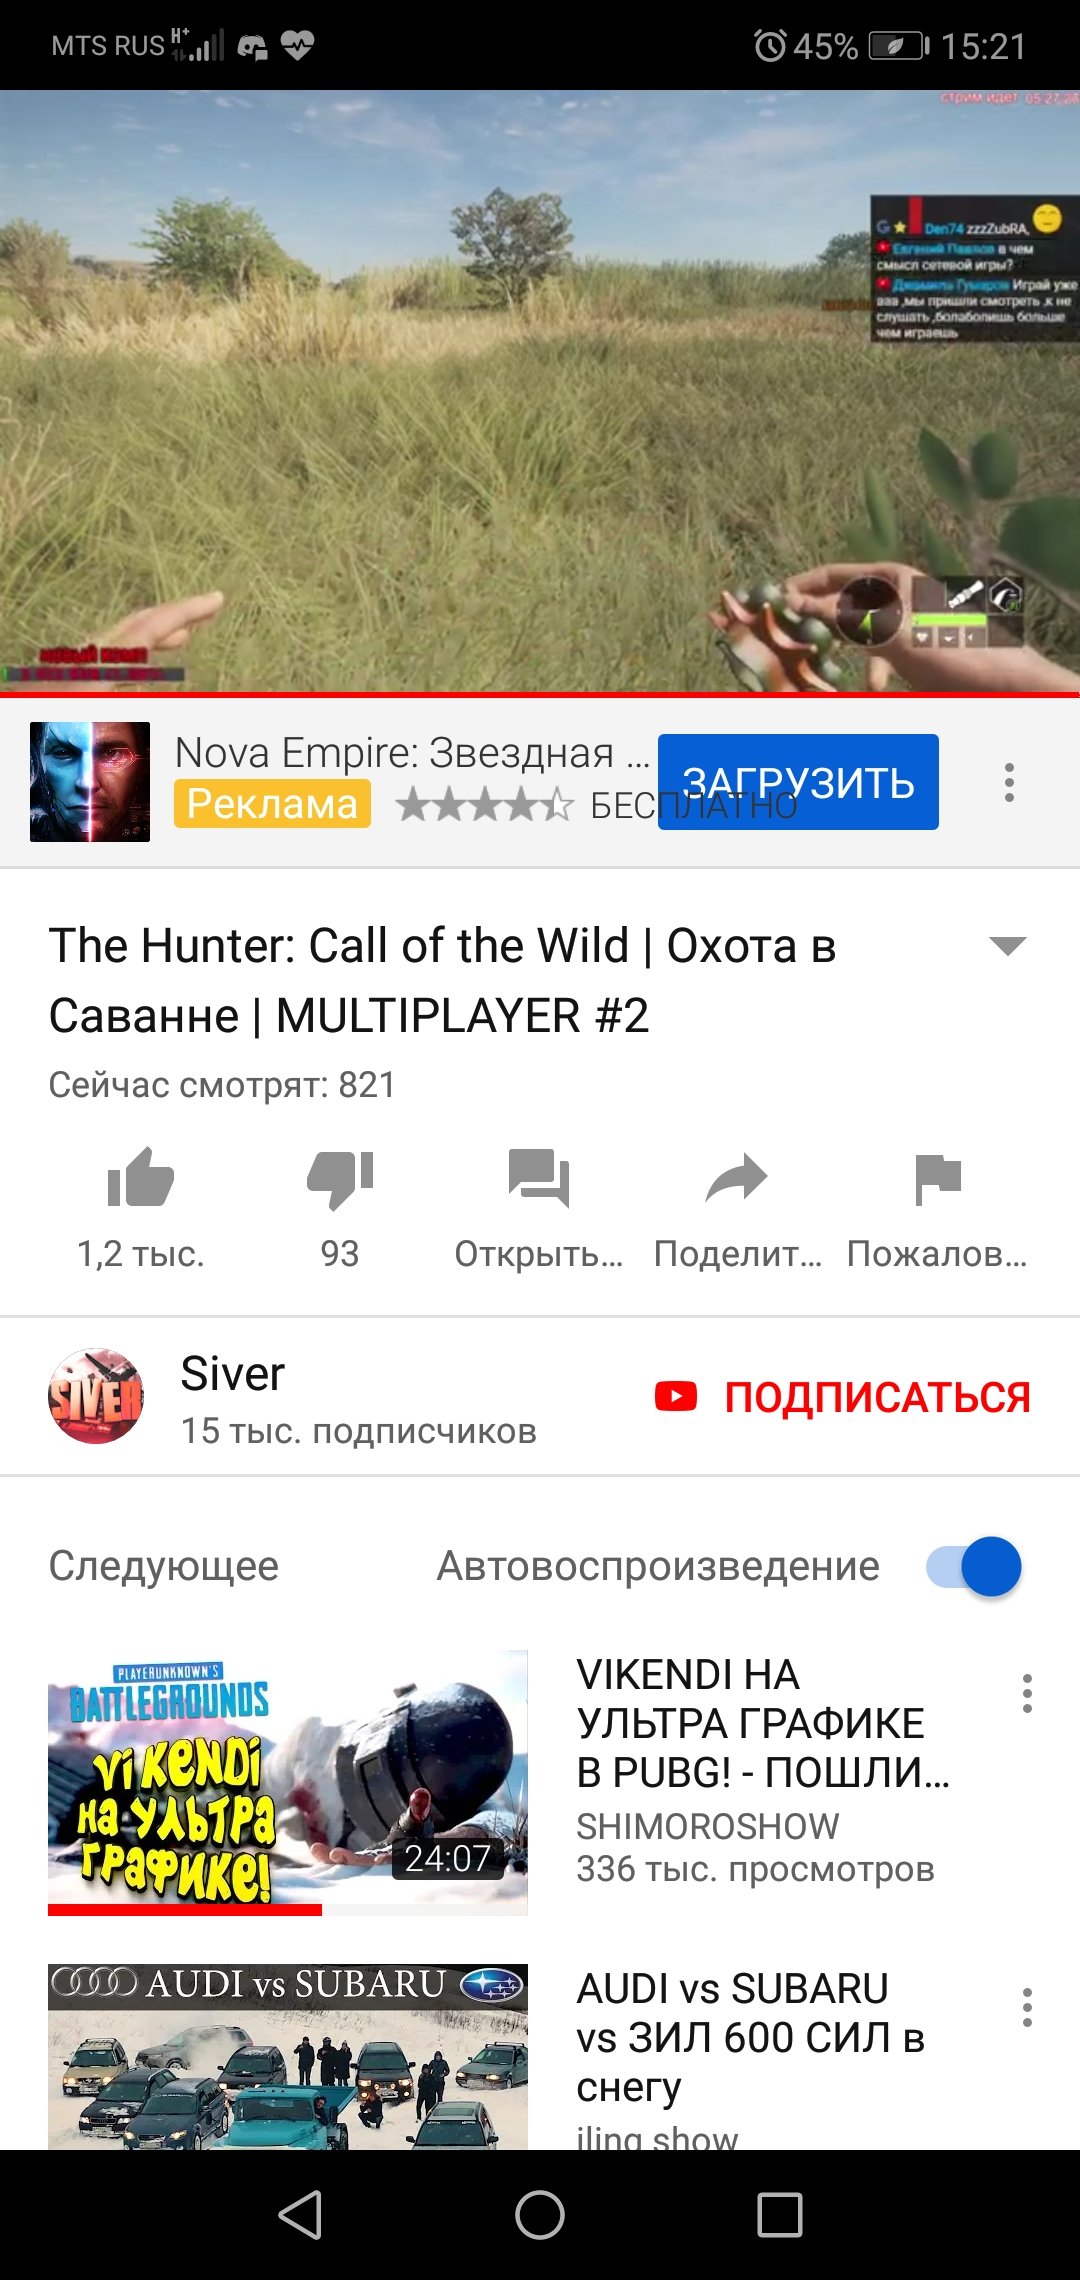The height and width of the screenshot is (2280, 1080).
Task: Open more options for AUDI vs SUBARU video
Action: [x=1027, y=2007]
